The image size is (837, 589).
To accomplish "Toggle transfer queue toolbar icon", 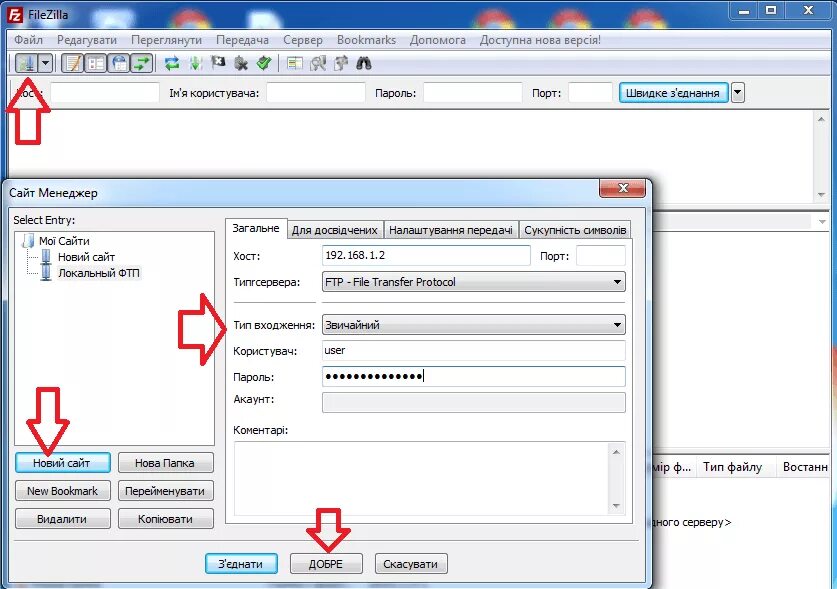I will tap(141, 64).
